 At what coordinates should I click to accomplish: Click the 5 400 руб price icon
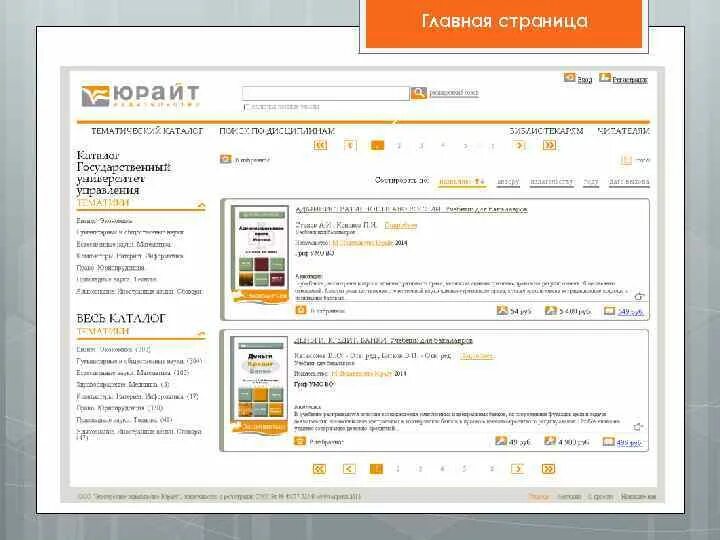550,311
